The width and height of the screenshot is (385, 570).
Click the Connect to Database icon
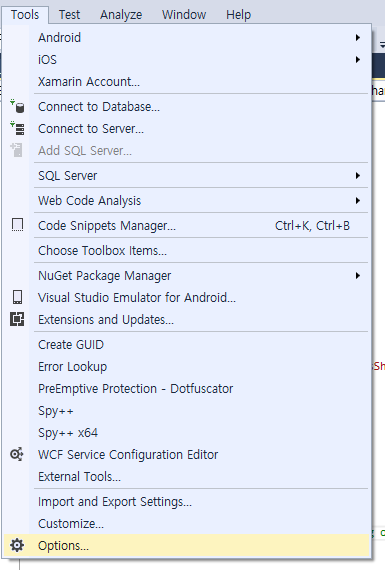17,107
